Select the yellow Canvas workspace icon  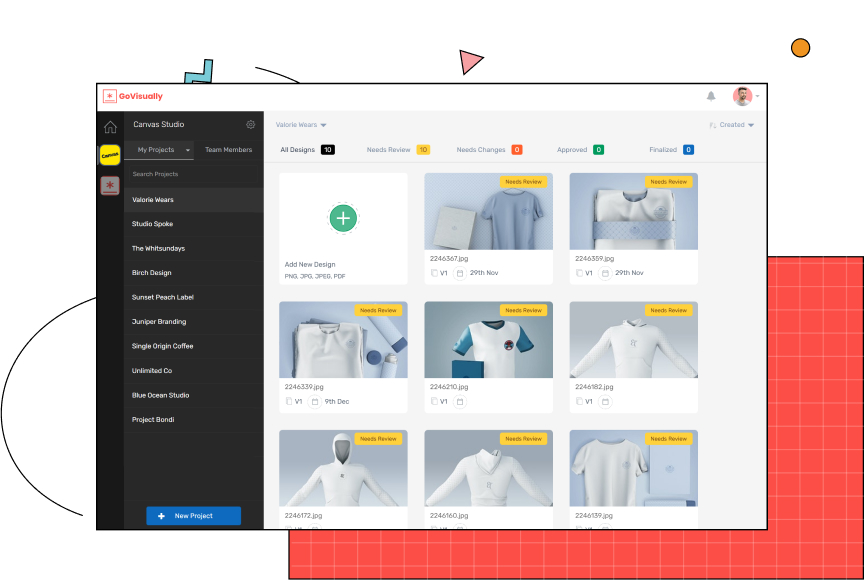click(110, 156)
